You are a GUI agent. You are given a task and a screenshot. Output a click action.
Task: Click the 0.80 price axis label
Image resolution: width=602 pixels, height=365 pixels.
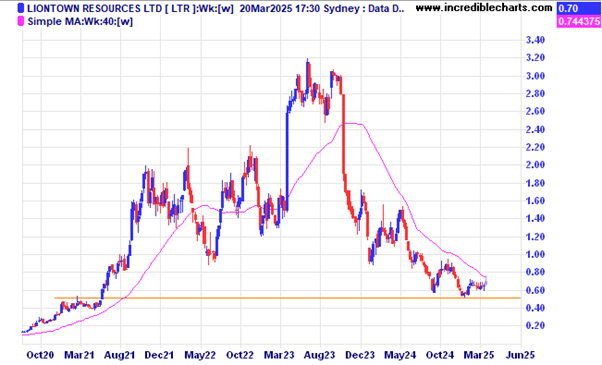point(535,272)
